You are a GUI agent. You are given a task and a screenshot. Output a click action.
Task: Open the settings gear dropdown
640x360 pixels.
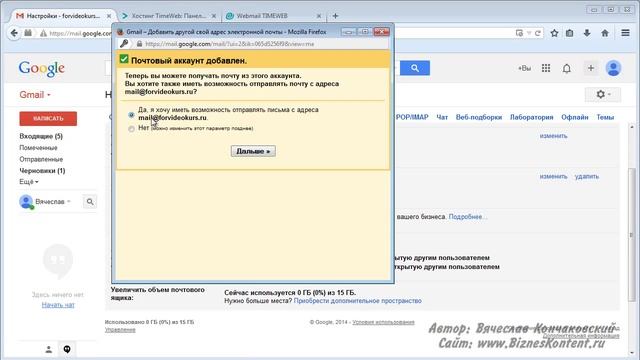point(602,95)
